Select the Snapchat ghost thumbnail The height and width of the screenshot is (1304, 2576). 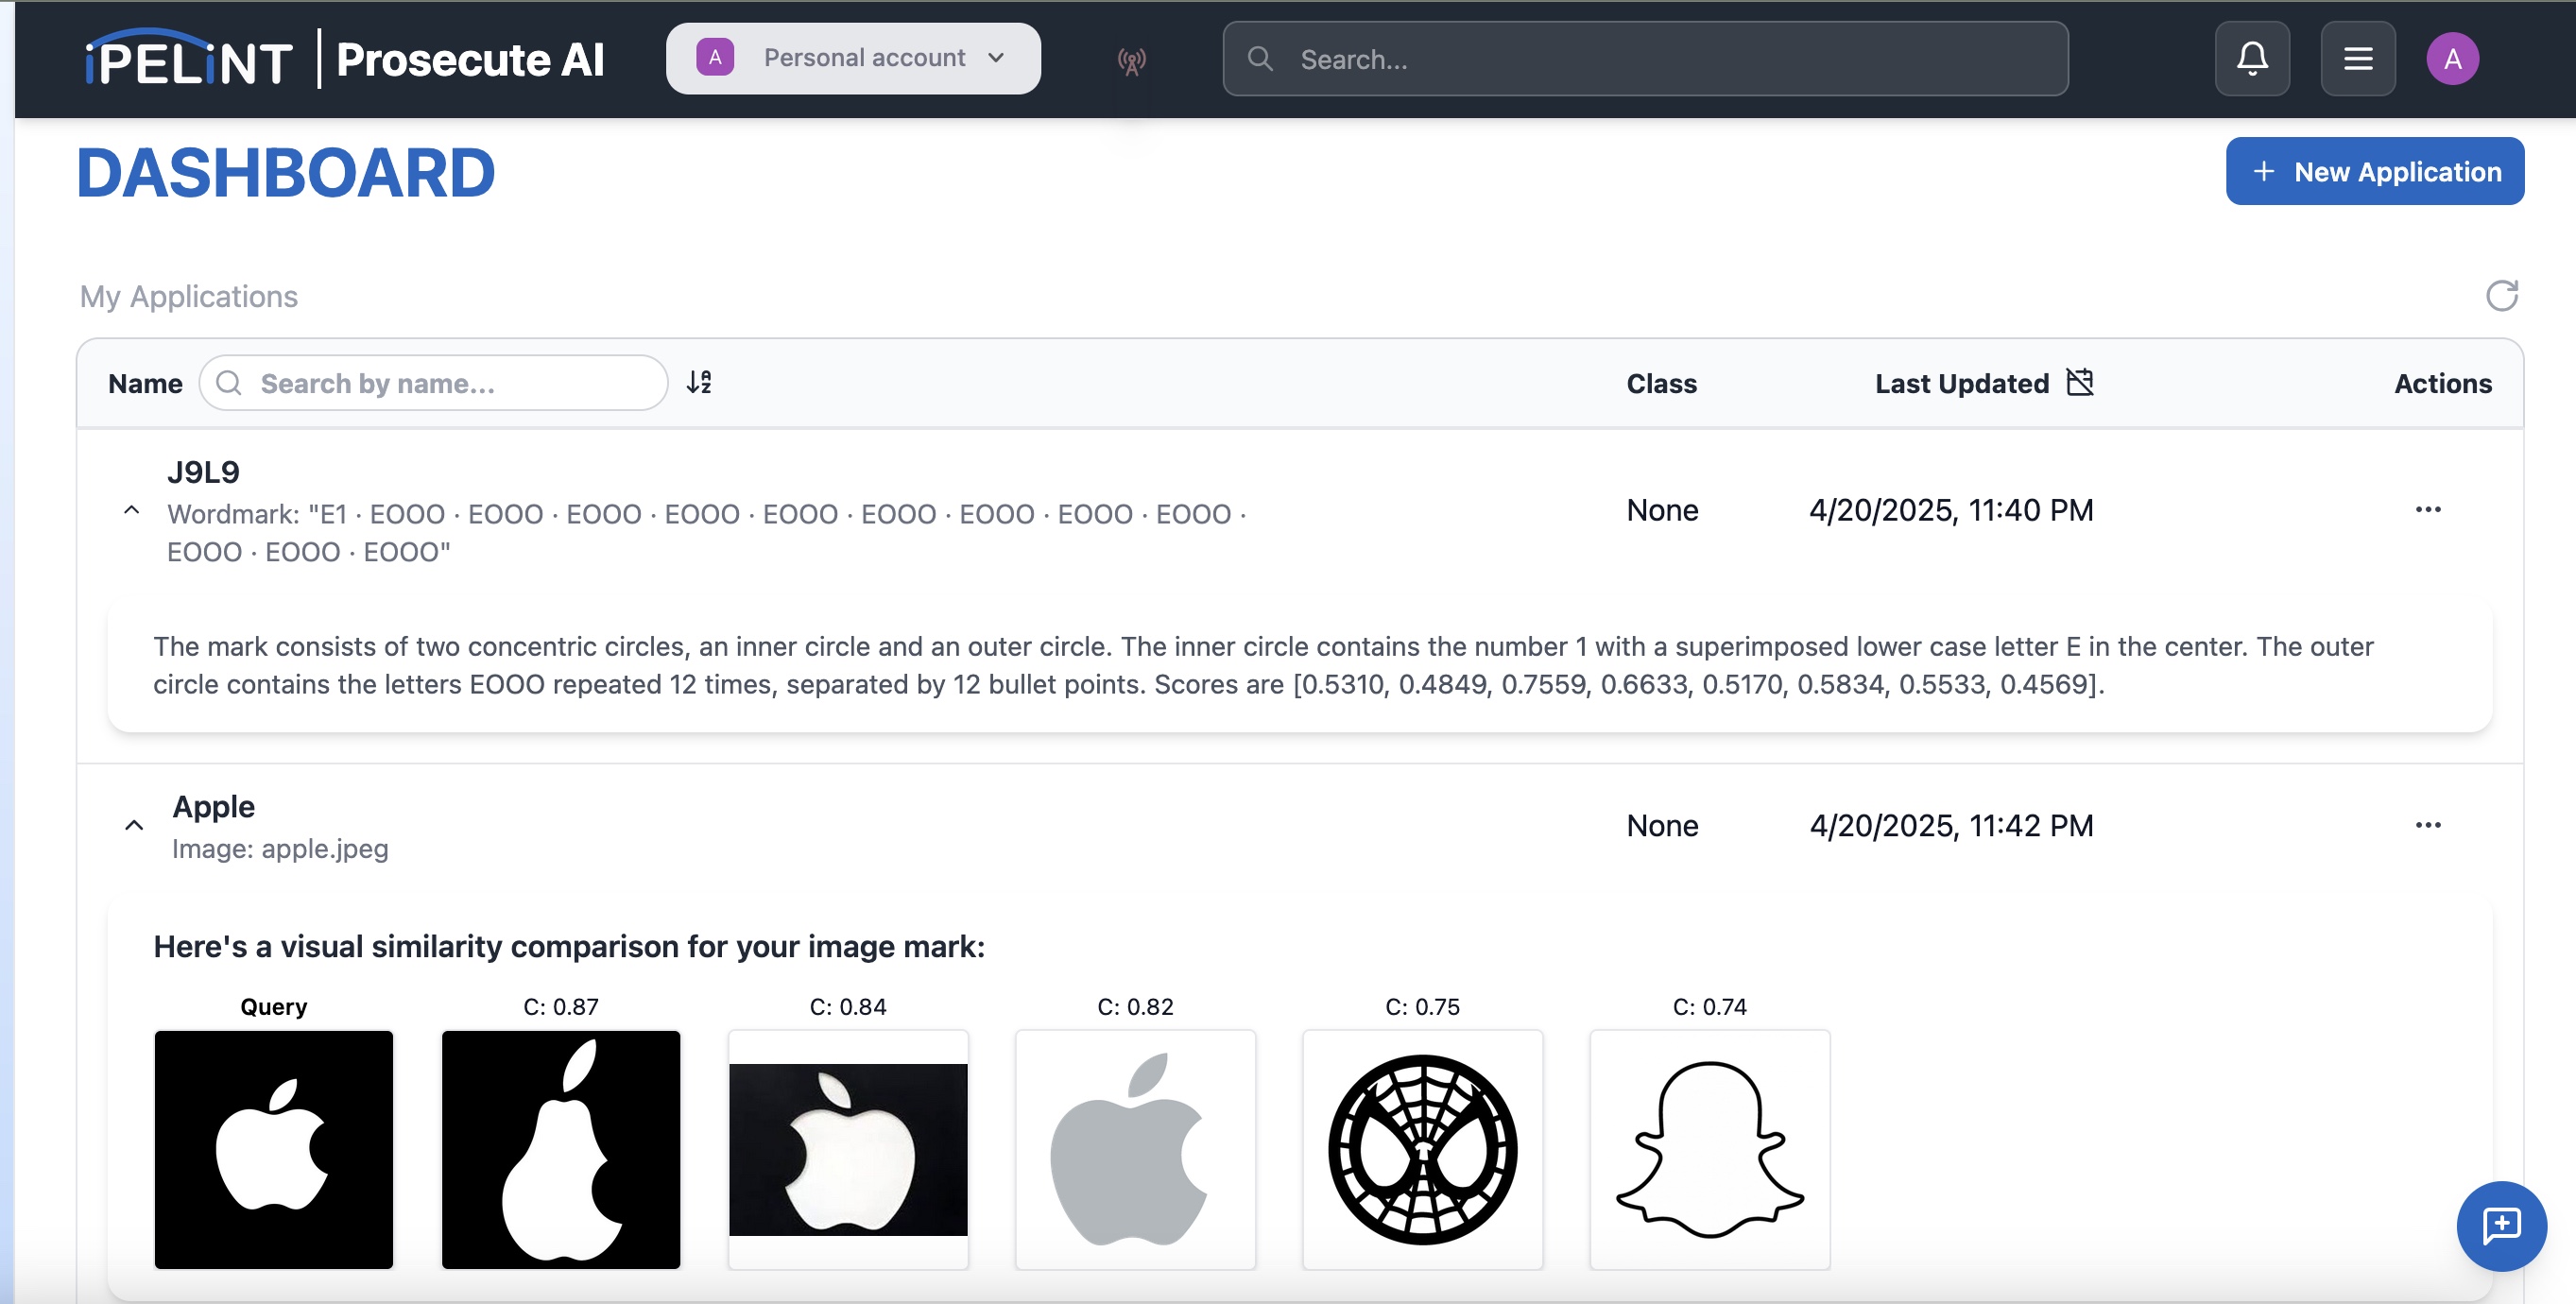pyautogui.click(x=1709, y=1149)
